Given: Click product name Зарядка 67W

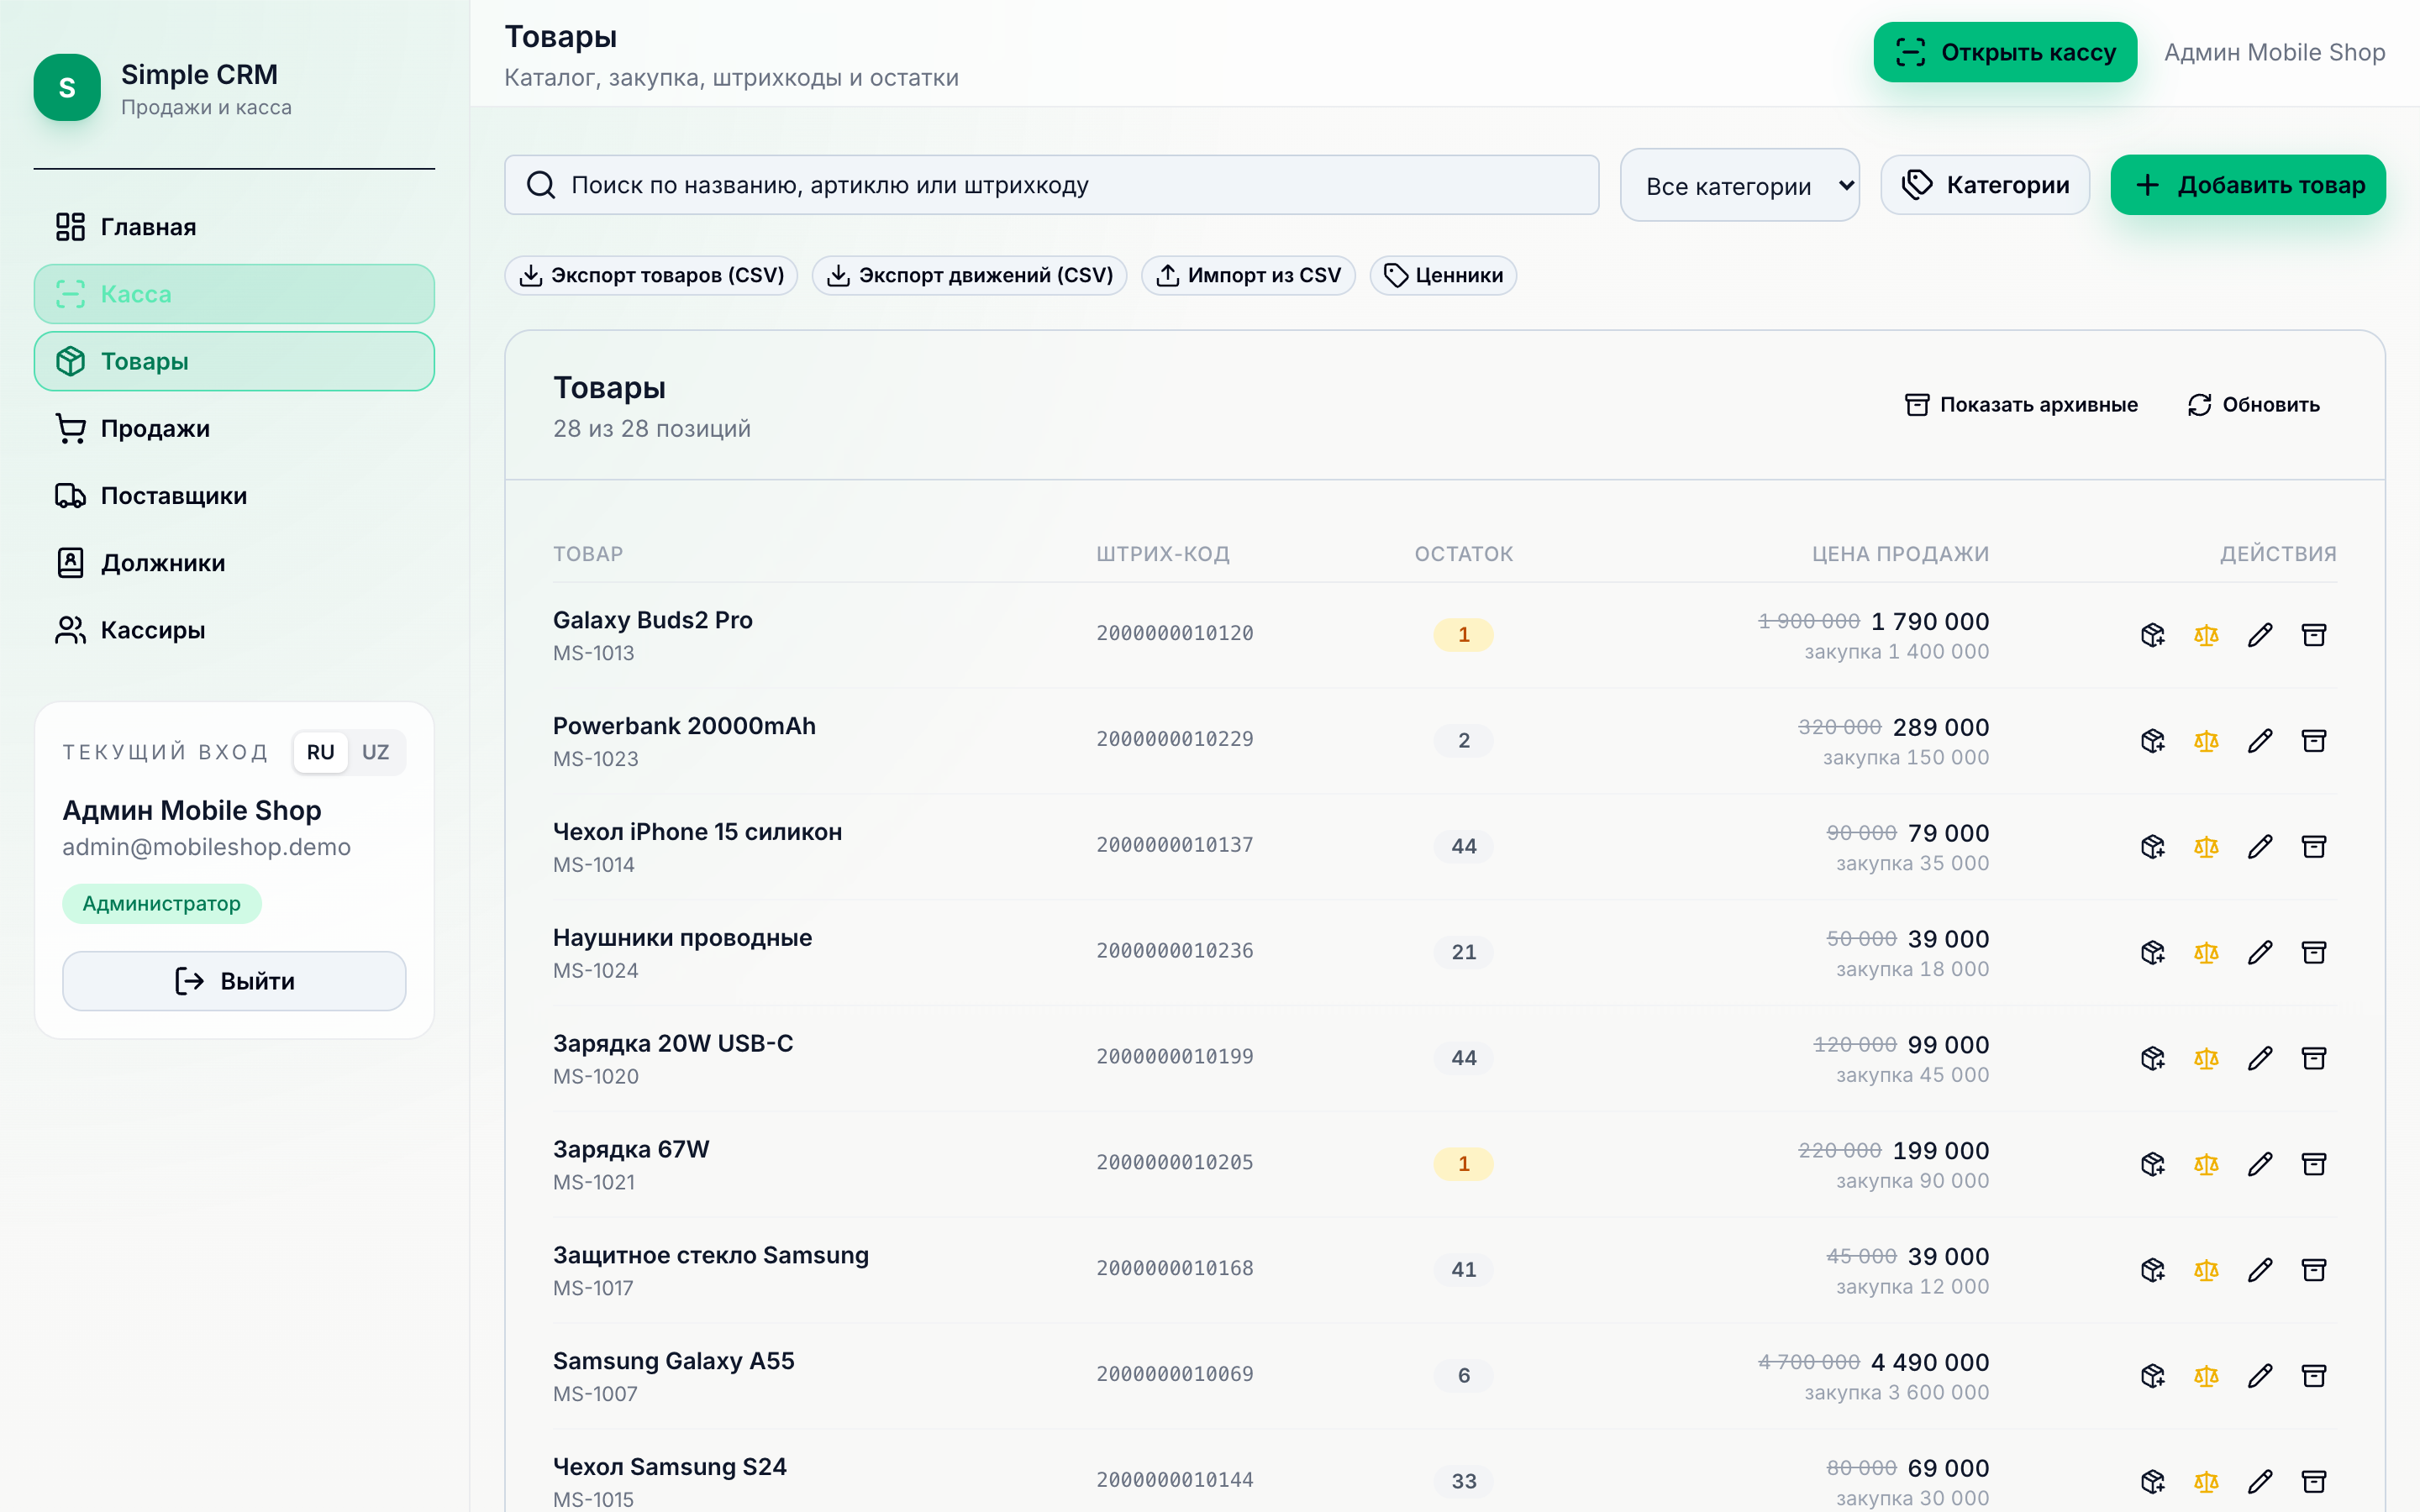Looking at the screenshot, I should point(631,1149).
